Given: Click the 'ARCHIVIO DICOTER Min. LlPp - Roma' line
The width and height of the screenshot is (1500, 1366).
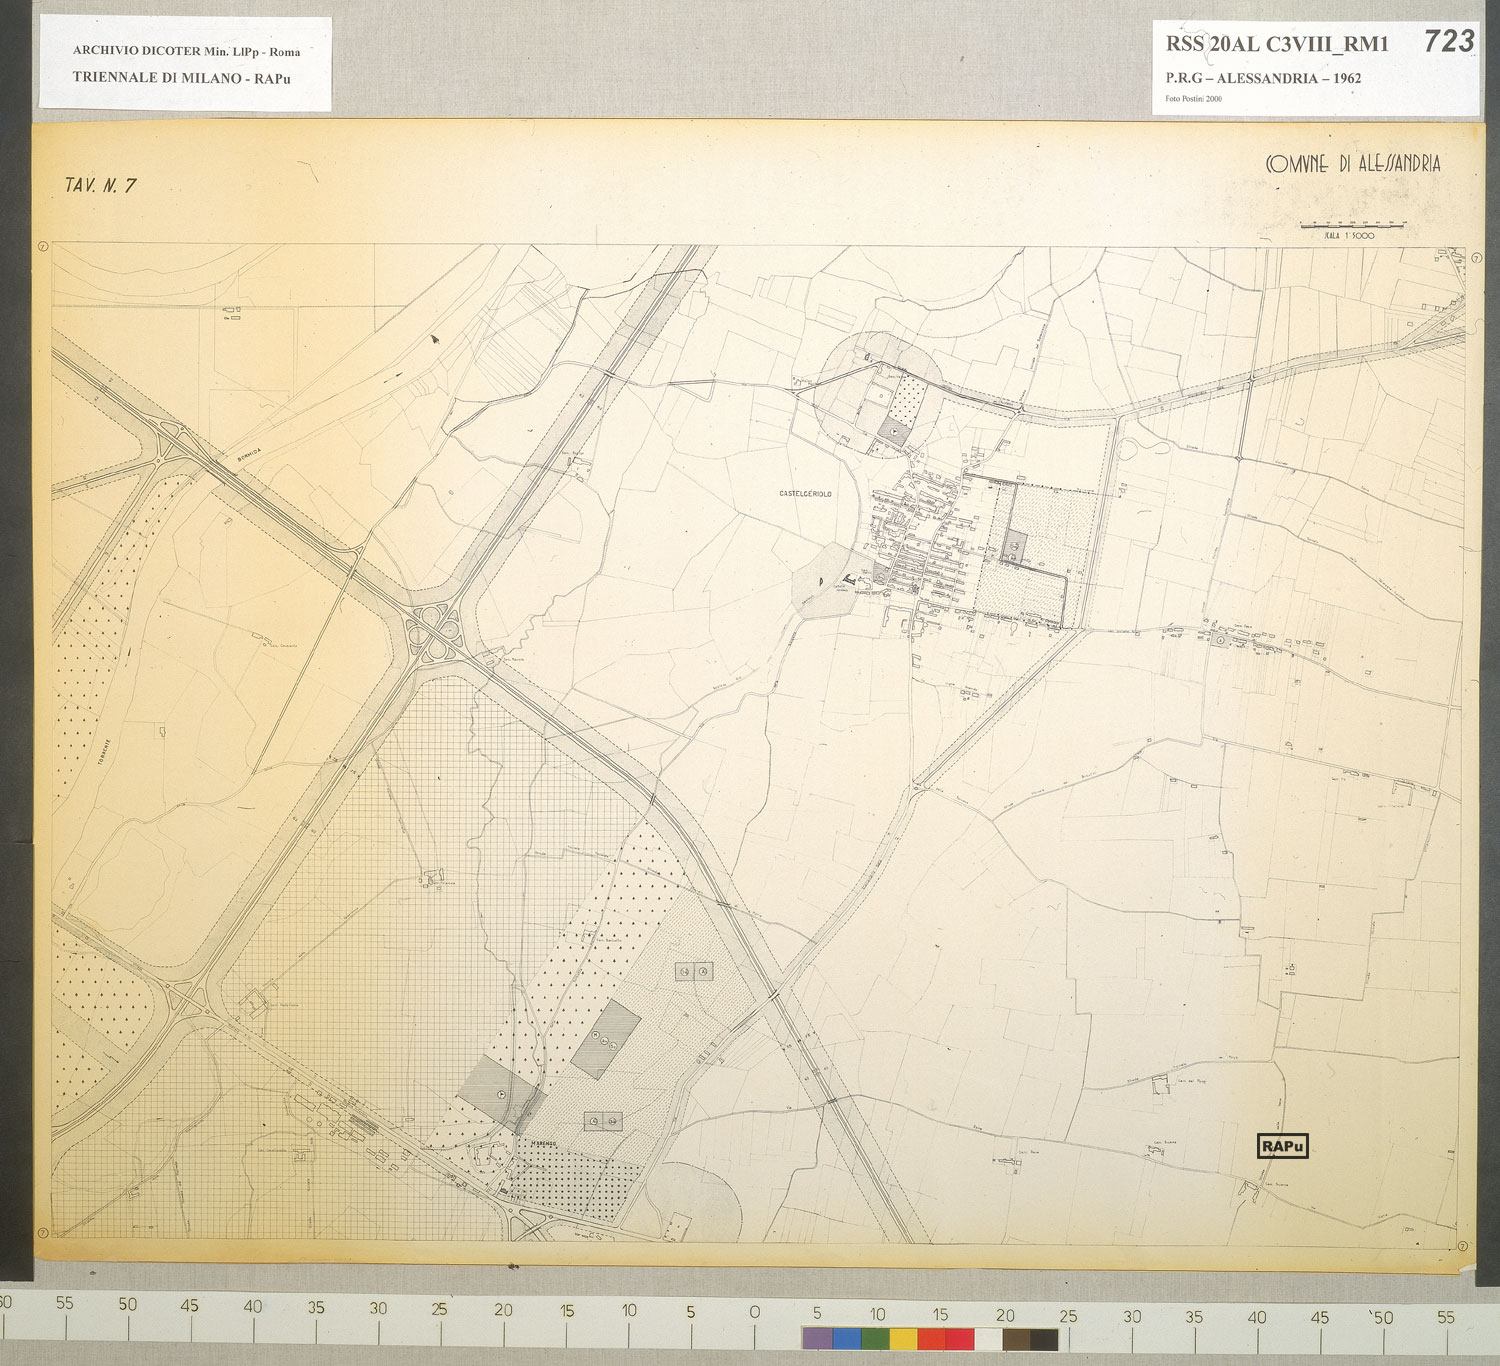Looking at the screenshot, I should [186, 51].
